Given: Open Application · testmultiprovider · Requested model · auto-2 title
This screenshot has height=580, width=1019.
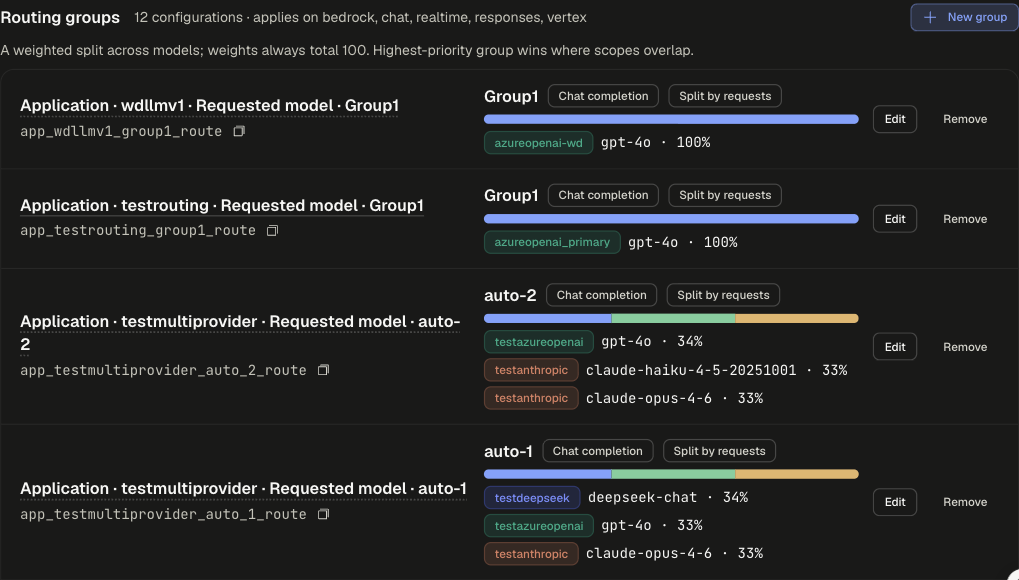Looking at the screenshot, I should (x=240, y=333).
